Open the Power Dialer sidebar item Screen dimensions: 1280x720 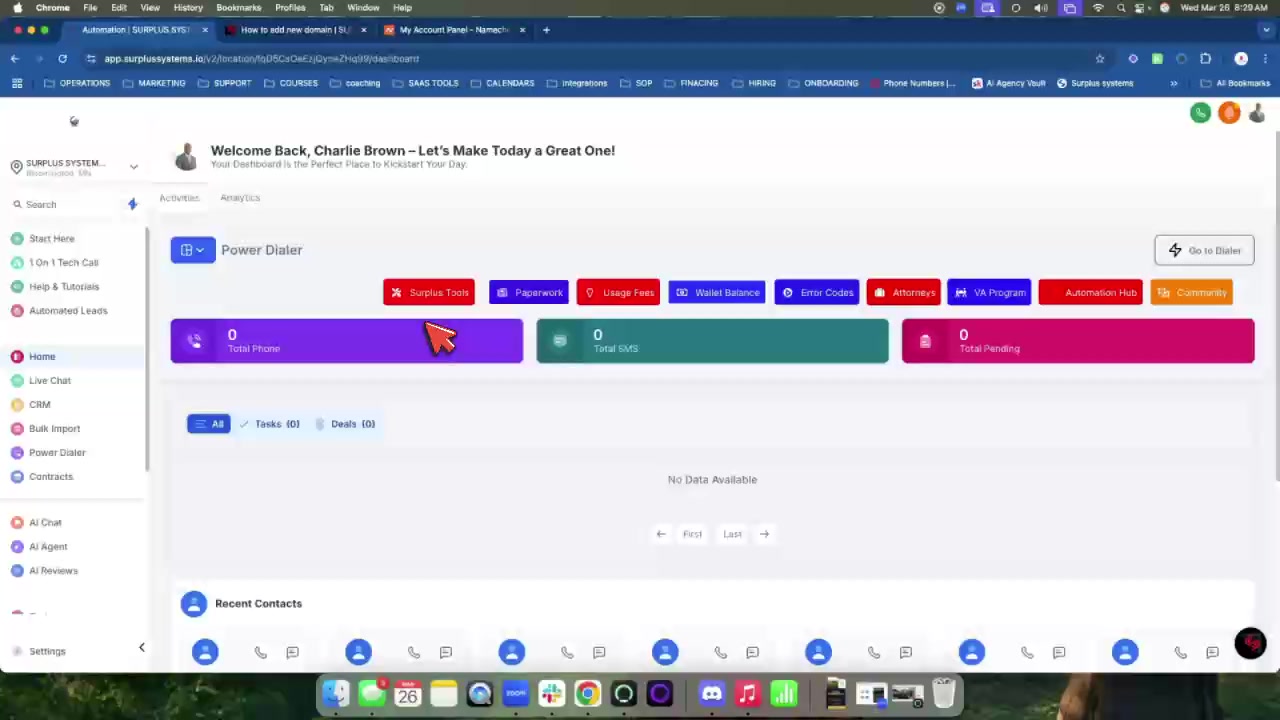tap(57, 453)
